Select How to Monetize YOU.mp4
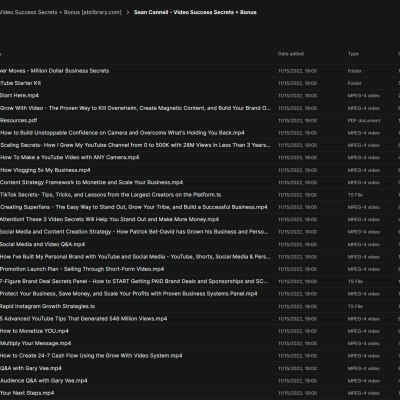Viewport: 400px width, 400px height. 34,331
